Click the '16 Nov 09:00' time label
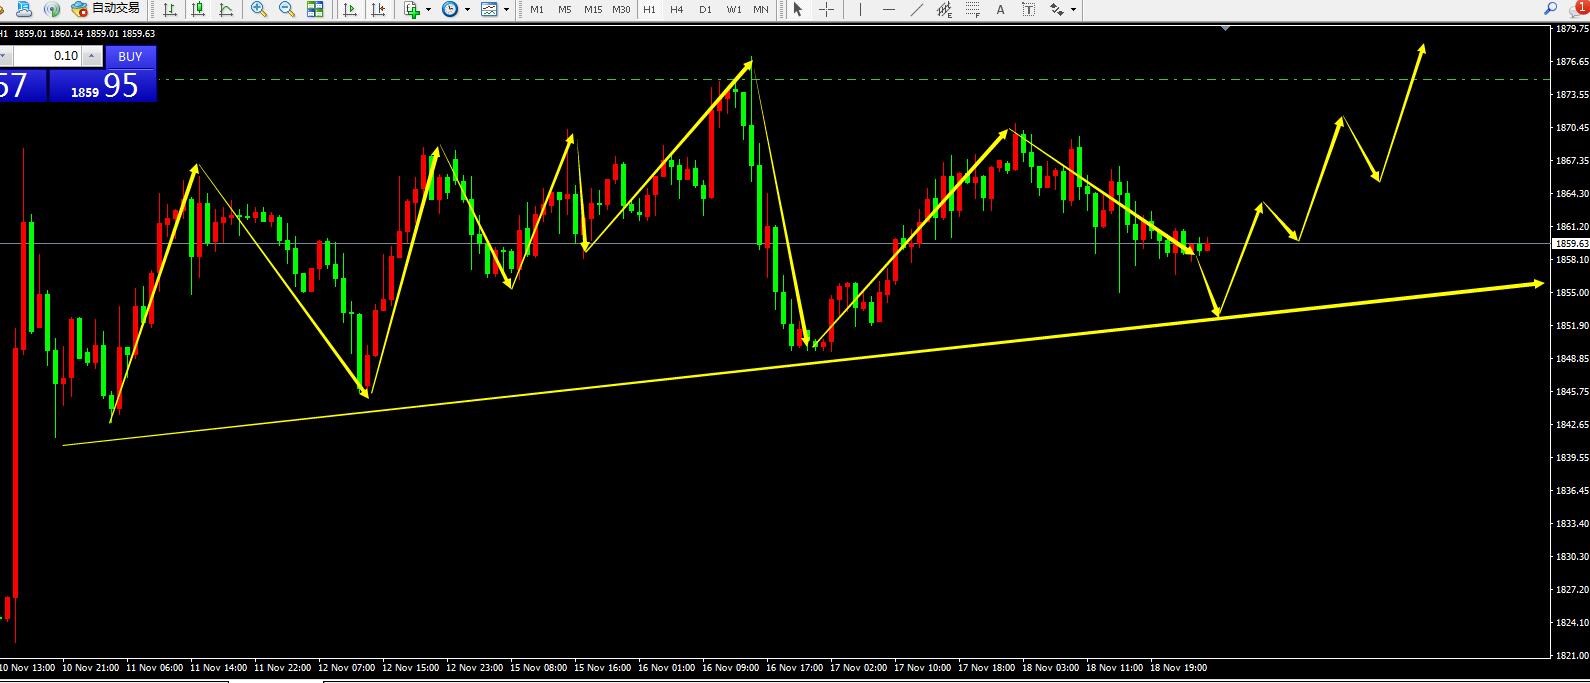 (x=730, y=667)
